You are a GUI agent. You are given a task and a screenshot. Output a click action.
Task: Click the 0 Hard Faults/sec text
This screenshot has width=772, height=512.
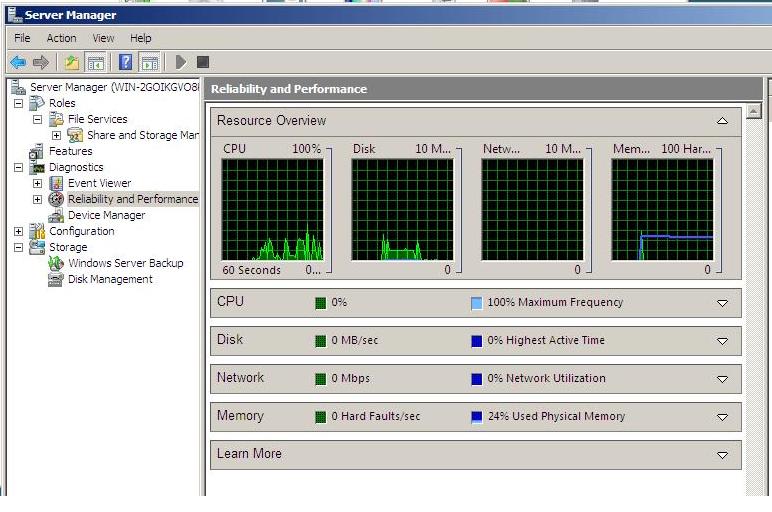[x=376, y=416]
